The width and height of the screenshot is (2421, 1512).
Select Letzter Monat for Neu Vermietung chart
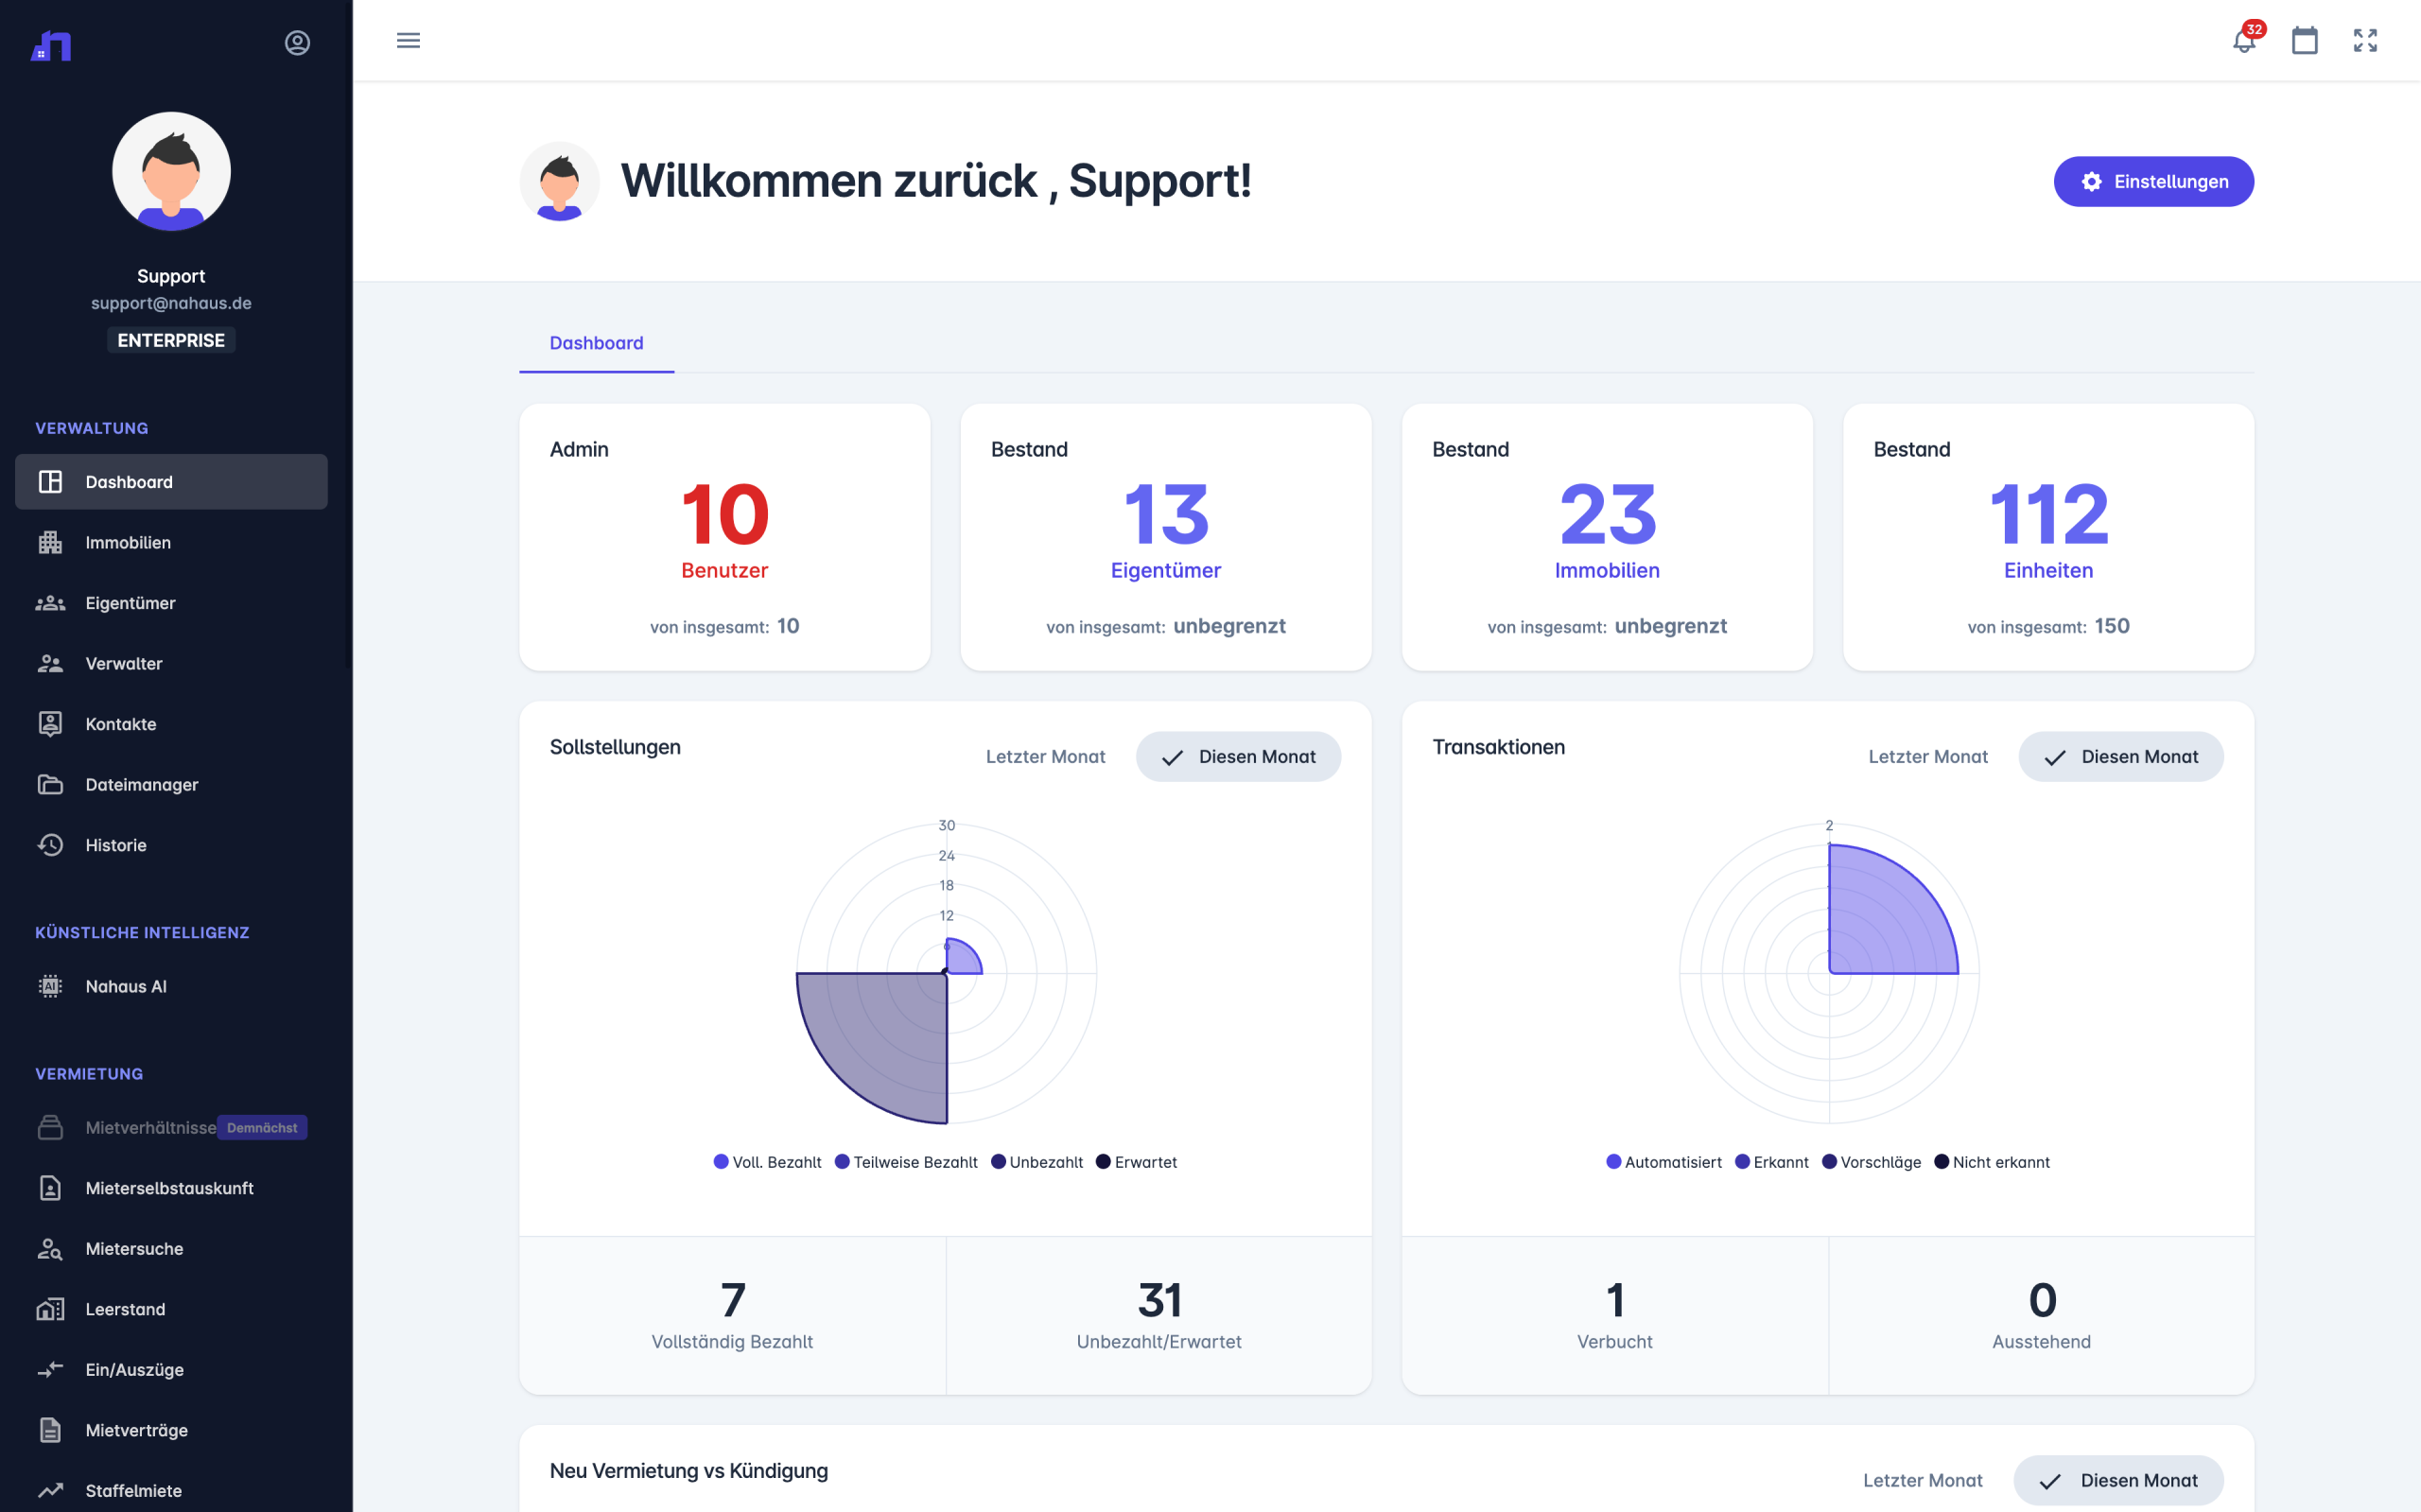click(x=1922, y=1480)
